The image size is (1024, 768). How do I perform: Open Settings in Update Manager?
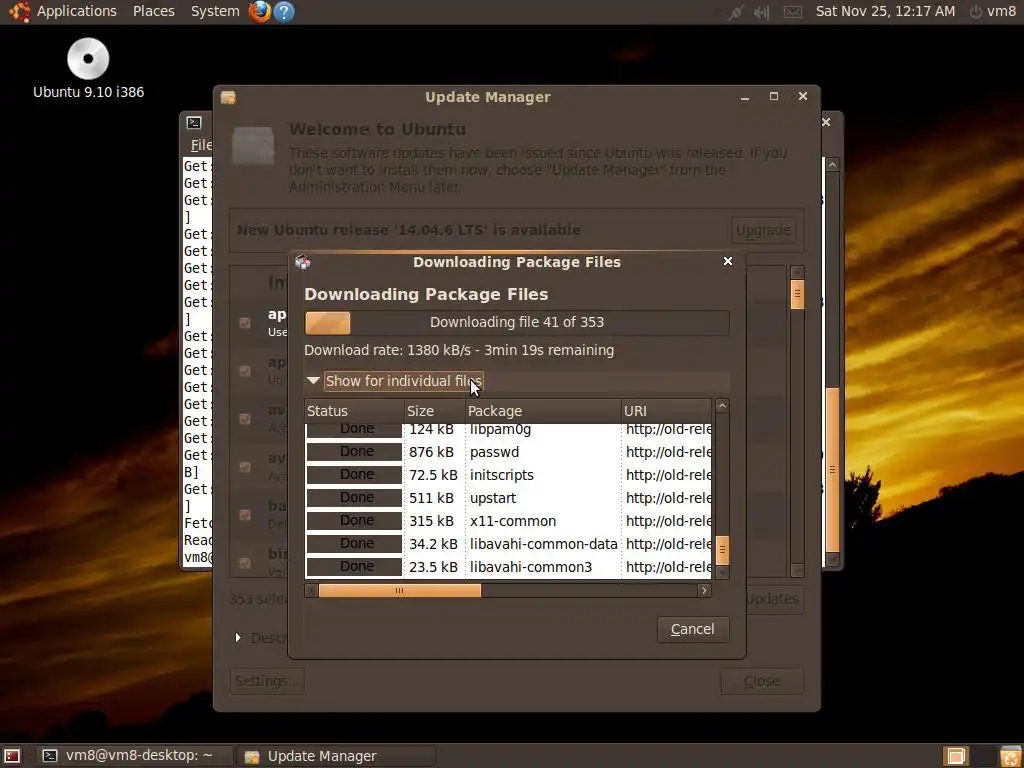pos(266,681)
